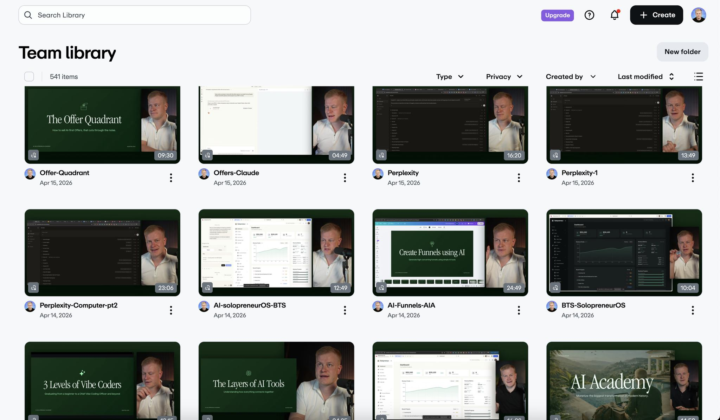
Task: Tick the select-all items checkbox
Action: pyautogui.click(x=29, y=77)
